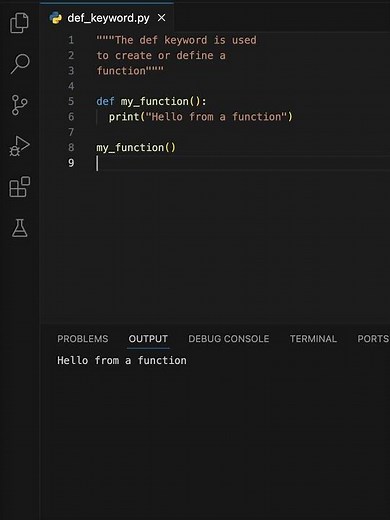Click docstring text 'to create or define a'

(x=161, y=55)
